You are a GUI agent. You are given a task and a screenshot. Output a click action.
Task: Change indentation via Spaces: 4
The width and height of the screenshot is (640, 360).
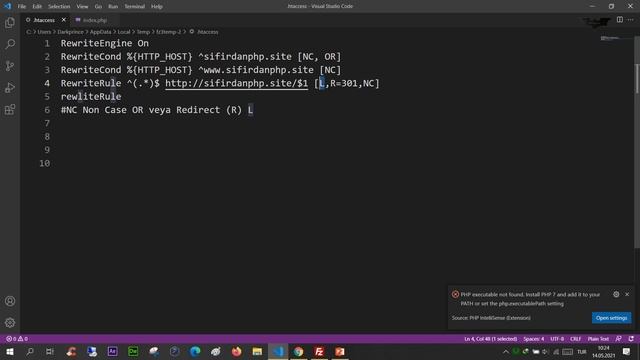(533, 339)
